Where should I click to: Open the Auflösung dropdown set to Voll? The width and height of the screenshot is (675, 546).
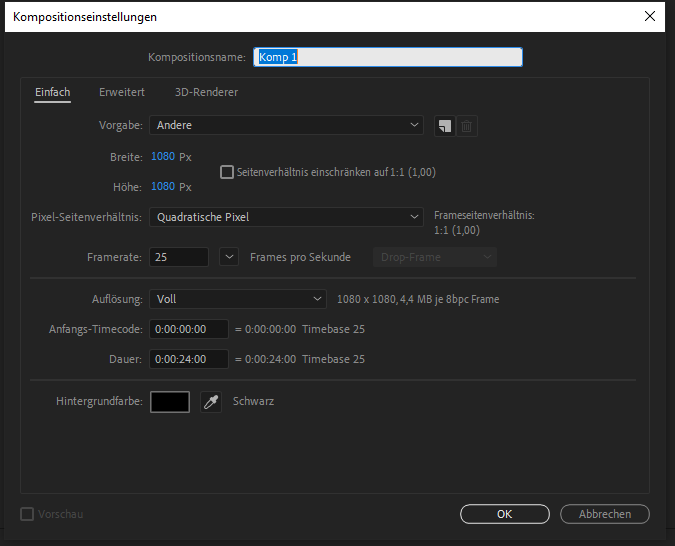[238, 299]
